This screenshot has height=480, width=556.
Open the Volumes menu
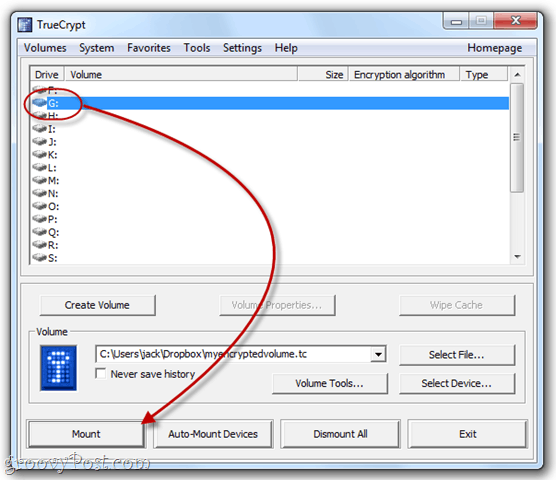click(x=45, y=48)
